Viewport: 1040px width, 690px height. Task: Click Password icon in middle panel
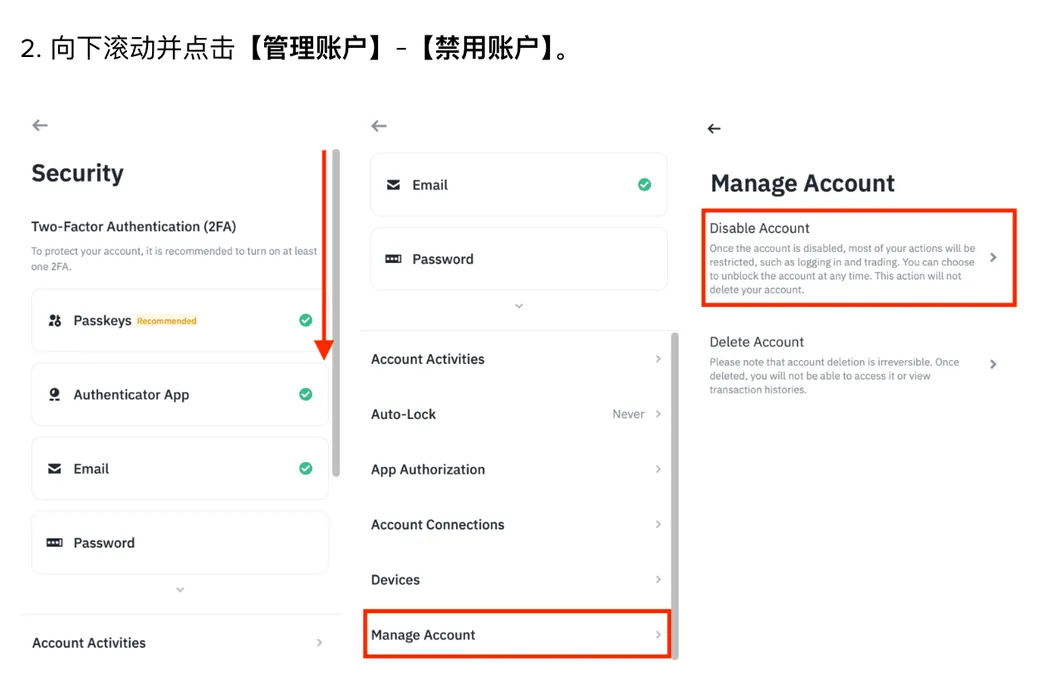coord(393,259)
